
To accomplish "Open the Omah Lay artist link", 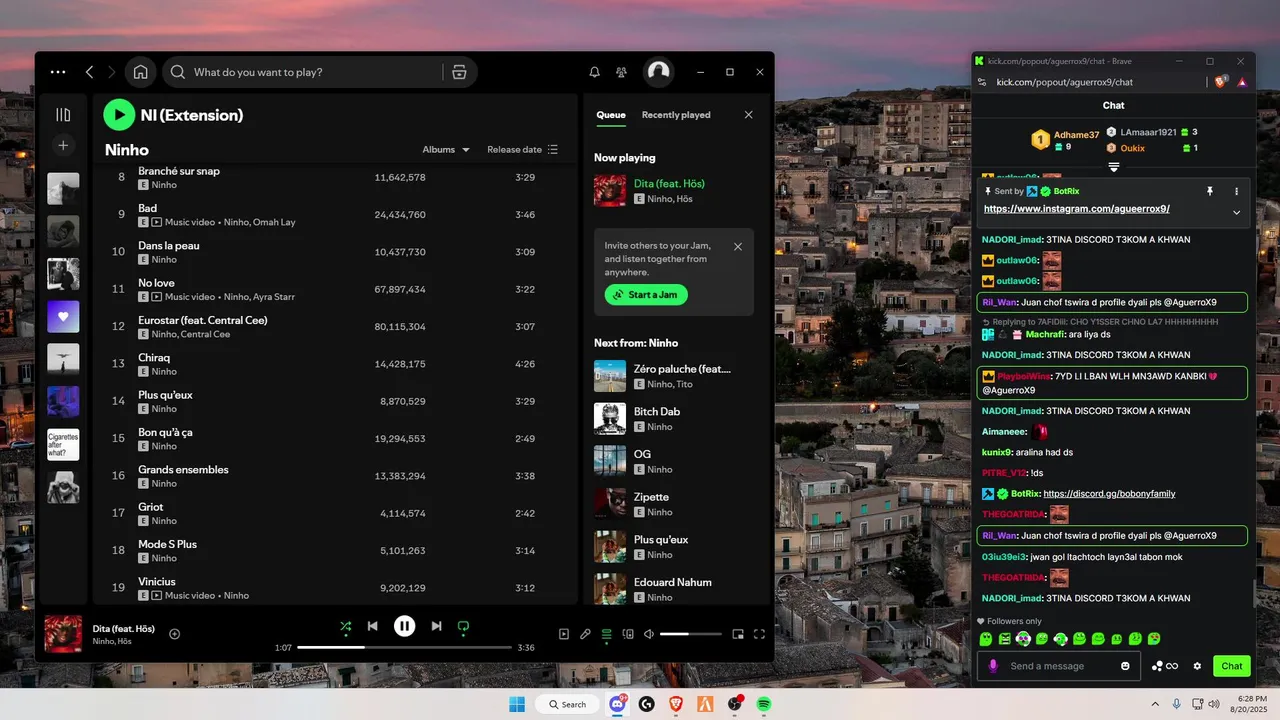I will tap(274, 222).
